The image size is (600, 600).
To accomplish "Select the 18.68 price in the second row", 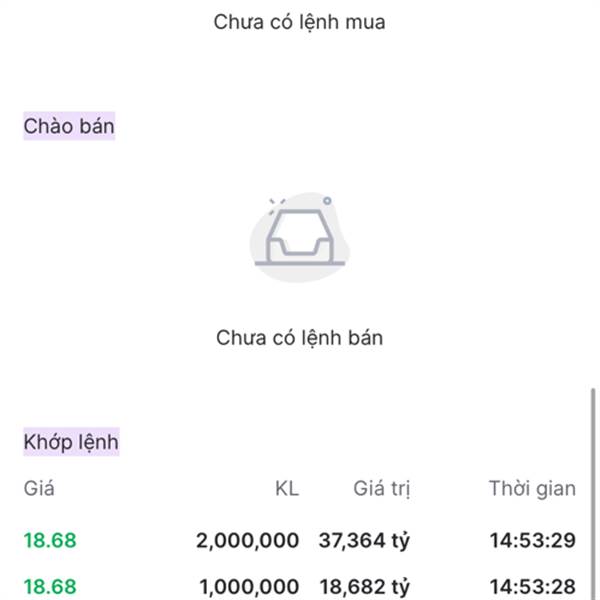I will coord(50,587).
